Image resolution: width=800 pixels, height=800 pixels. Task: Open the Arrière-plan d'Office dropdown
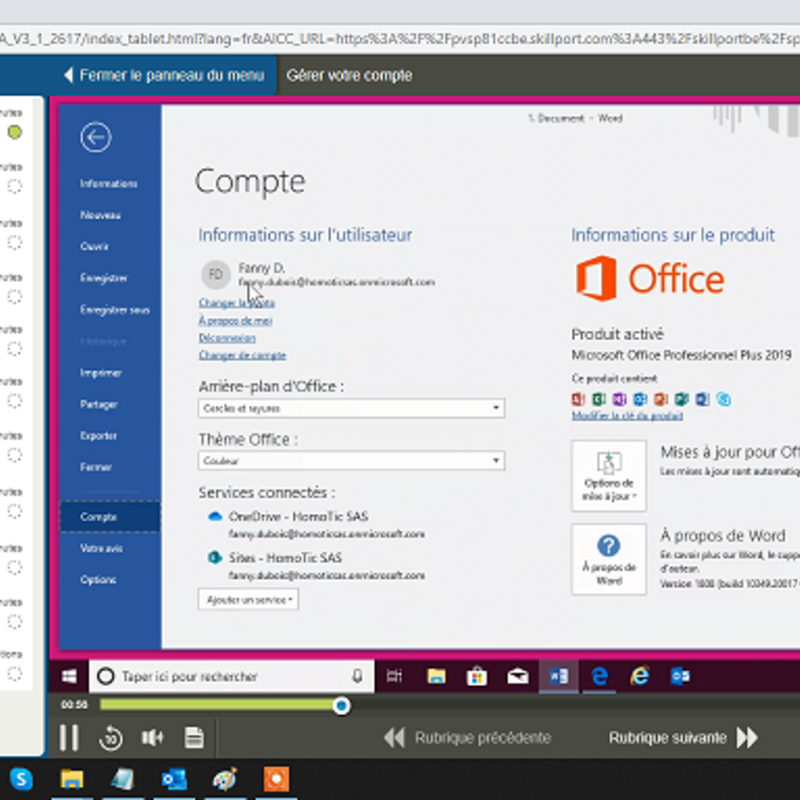coord(352,408)
